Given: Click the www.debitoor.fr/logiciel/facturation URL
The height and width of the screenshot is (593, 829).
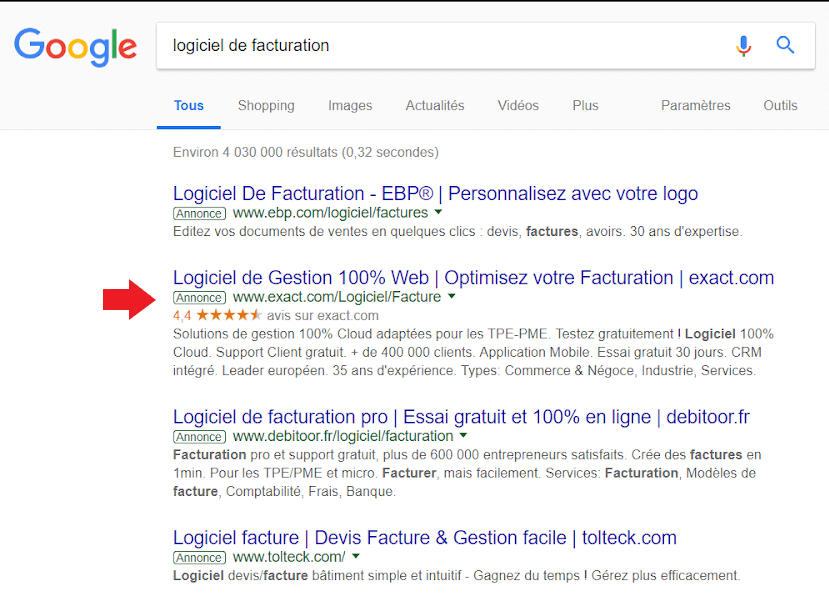Looking at the screenshot, I should point(343,437).
